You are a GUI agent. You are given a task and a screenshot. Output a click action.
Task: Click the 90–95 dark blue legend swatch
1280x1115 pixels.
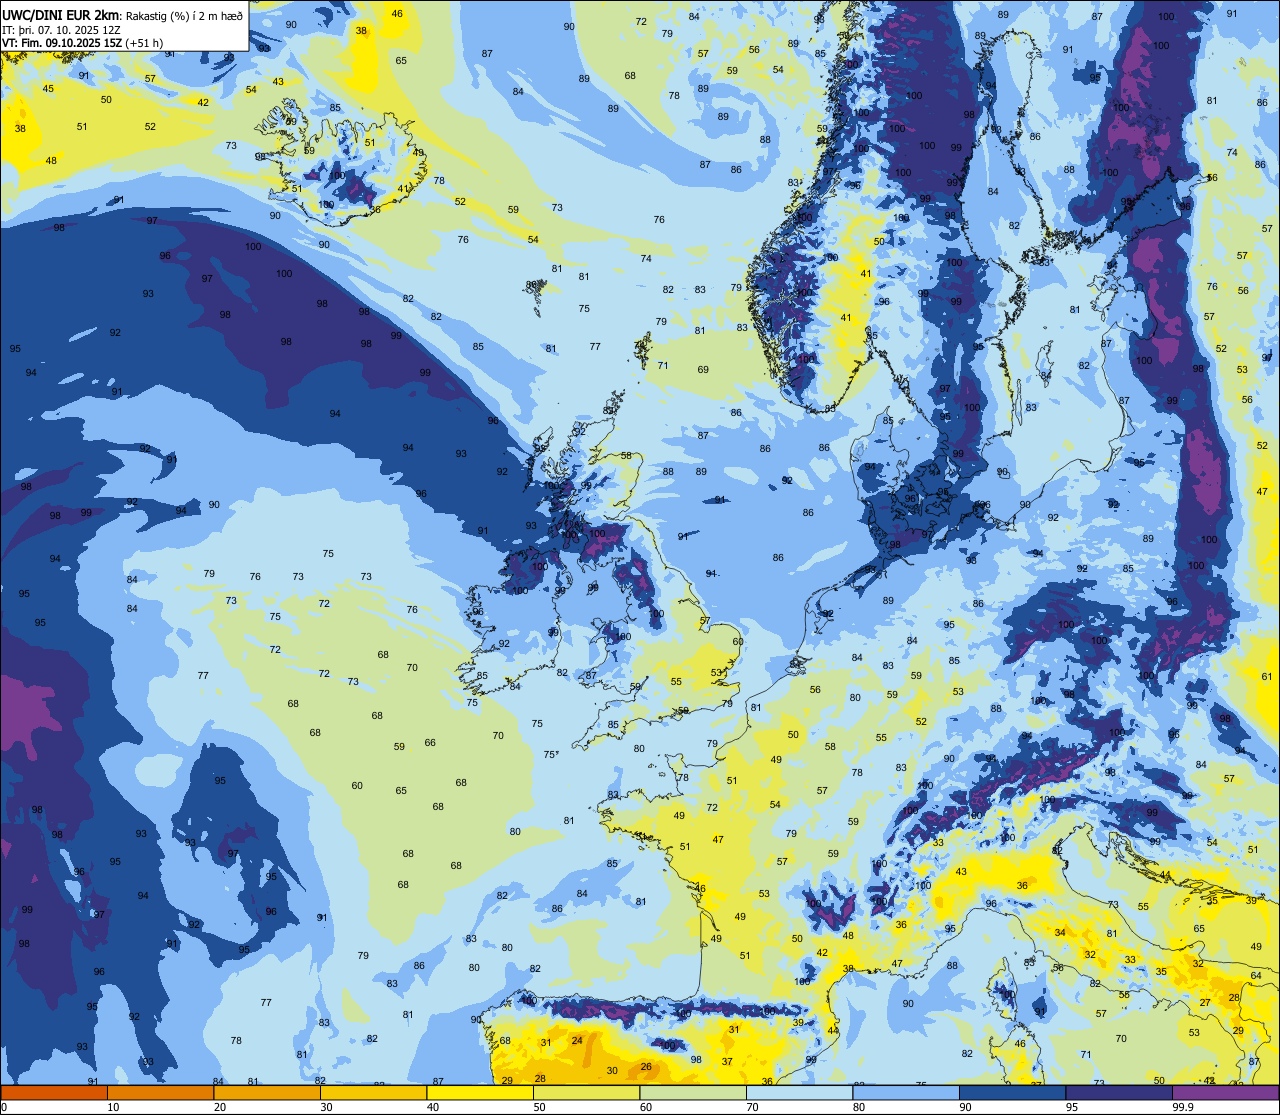point(1012,1093)
